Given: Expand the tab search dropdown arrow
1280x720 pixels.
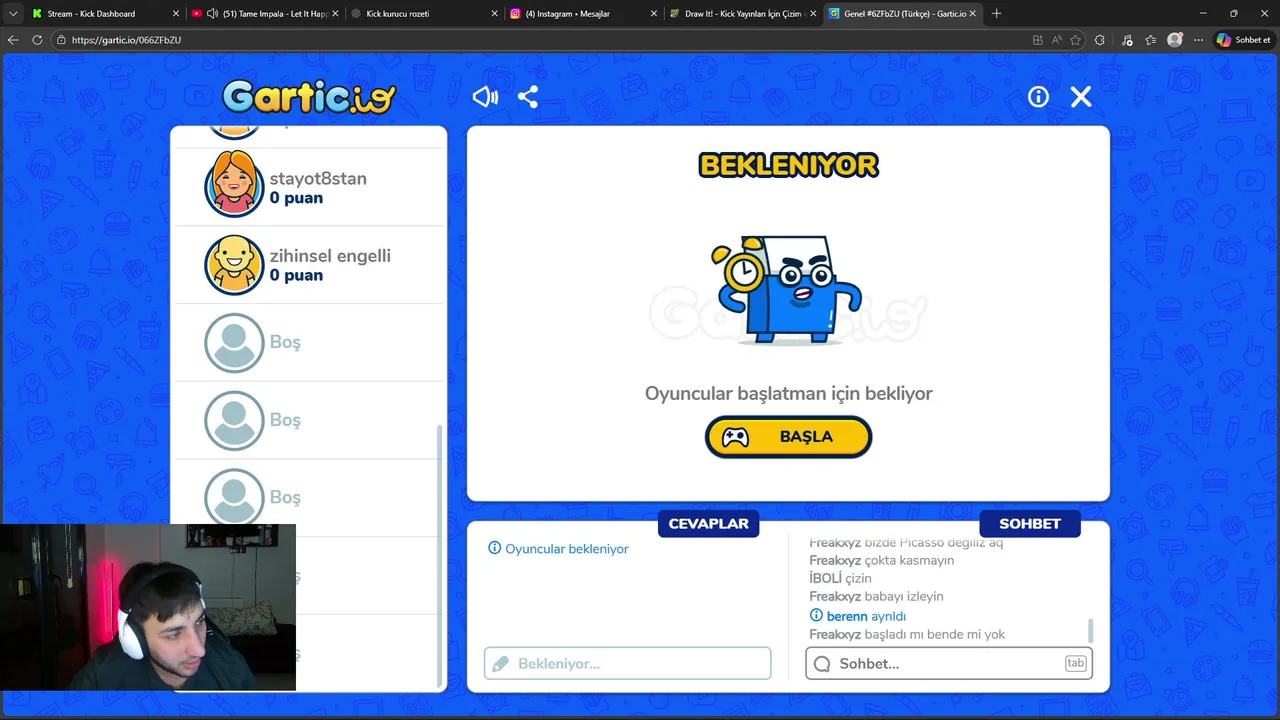Looking at the screenshot, I should (12, 13).
